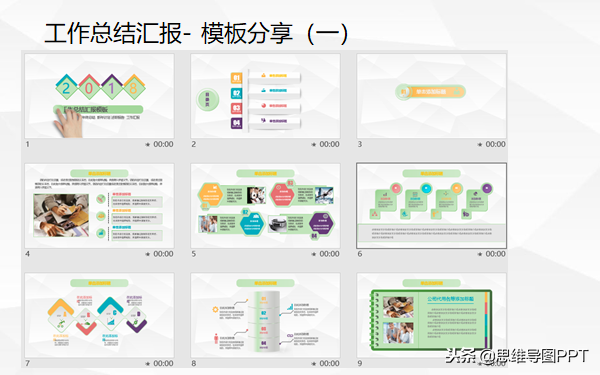Click slide number 4 label
Screen dimensions: 600x375
pyautogui.click(x=28, y=254)
